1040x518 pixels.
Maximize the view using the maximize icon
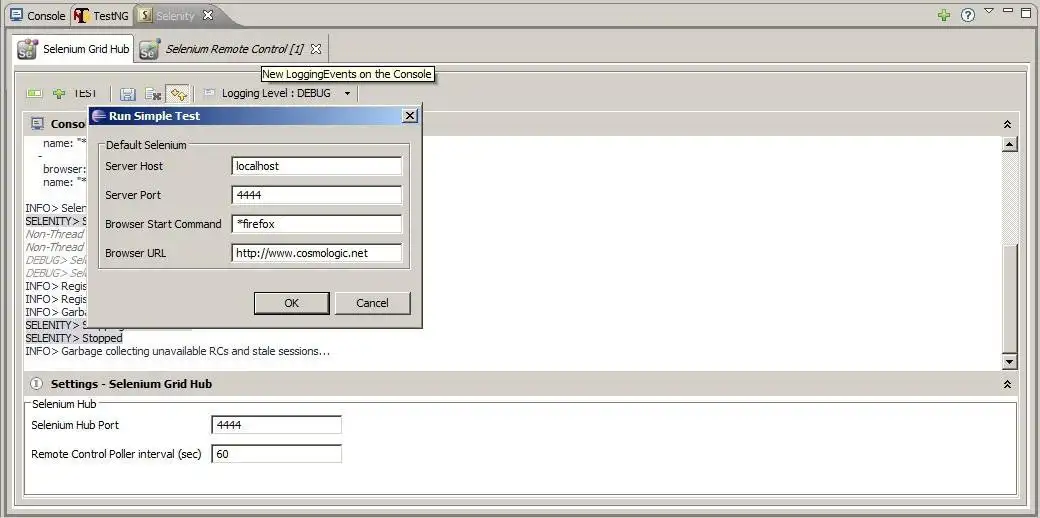[1025, 11]
